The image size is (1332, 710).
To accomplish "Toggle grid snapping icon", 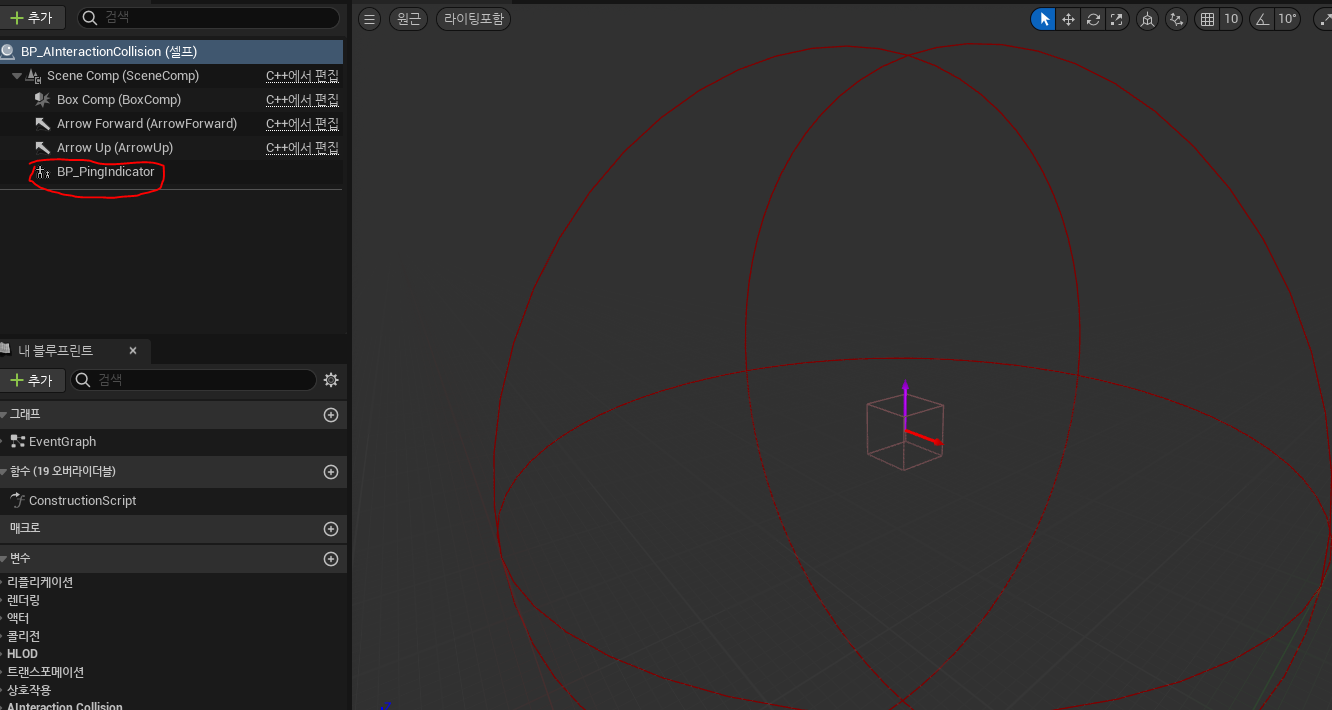I will [1207, 19].
